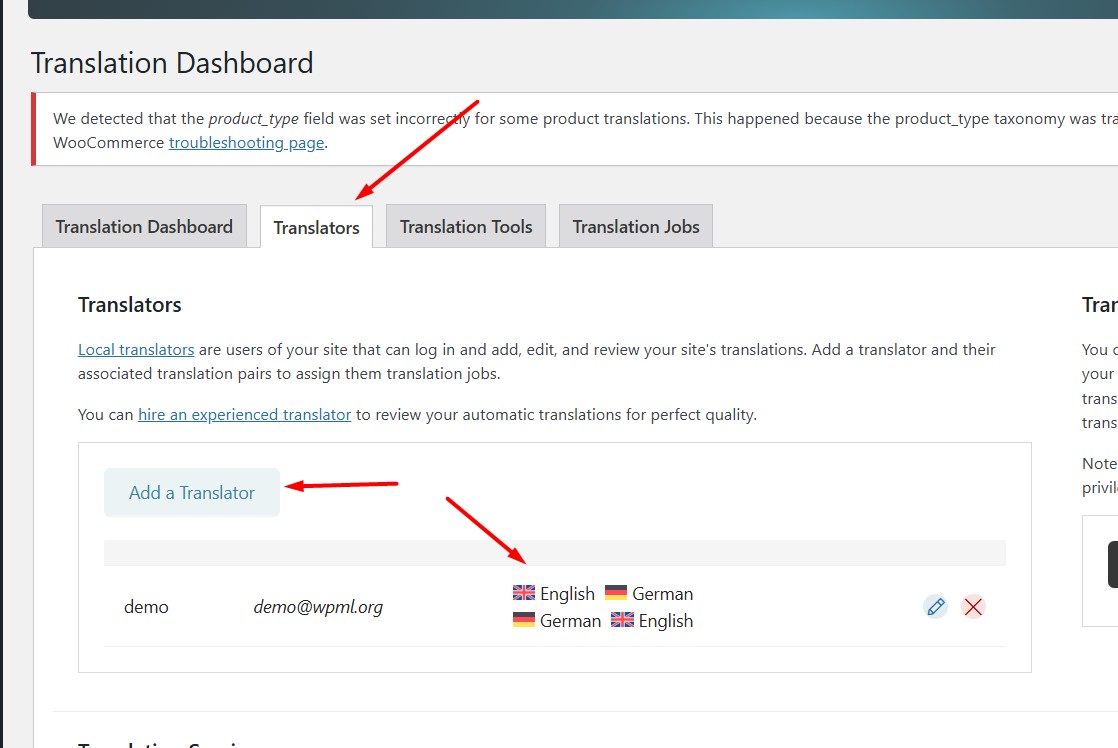The height and width of the screenshot is (748, 1118).
Task: Click the Translators section heading
Action: coord(130,305)
